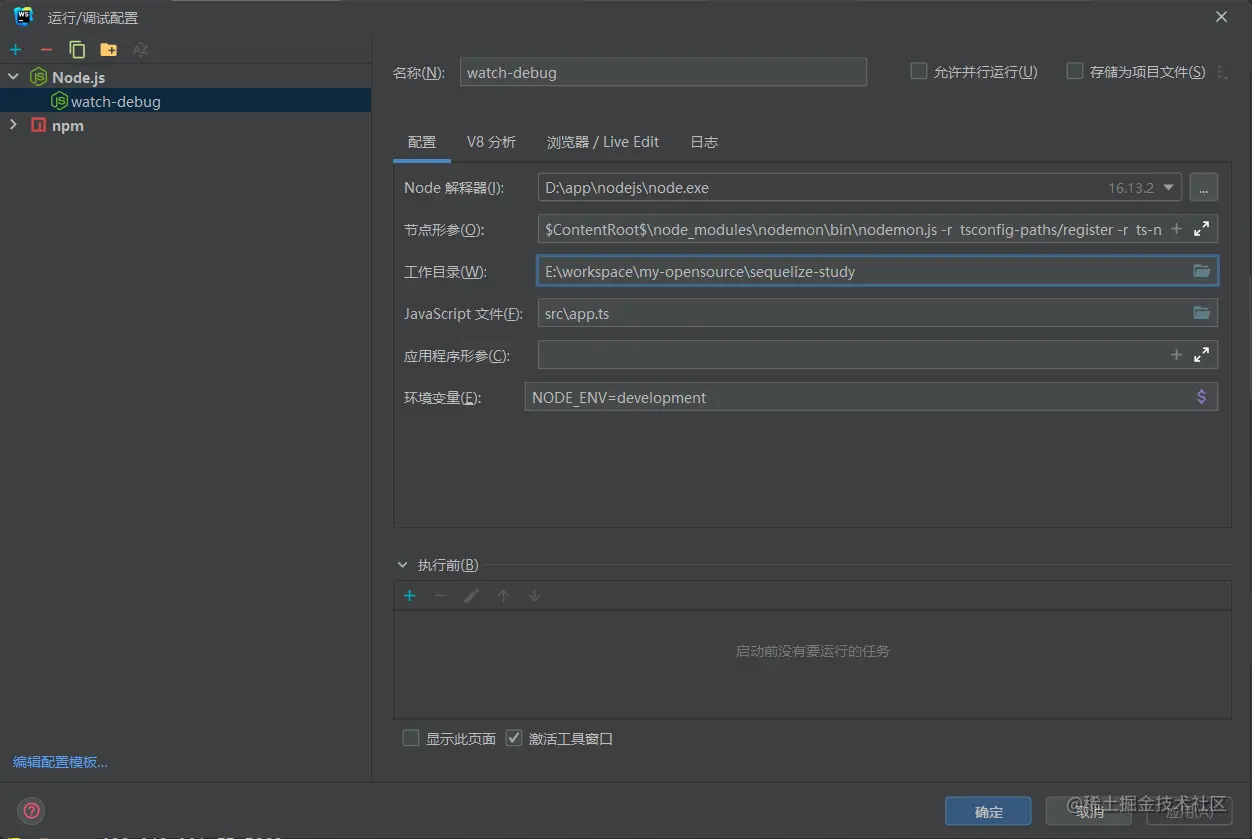The height and width of the screenshot is (839, 1252).
Task: Sort configurations alphabetically
Action: (x=140, y=49)
